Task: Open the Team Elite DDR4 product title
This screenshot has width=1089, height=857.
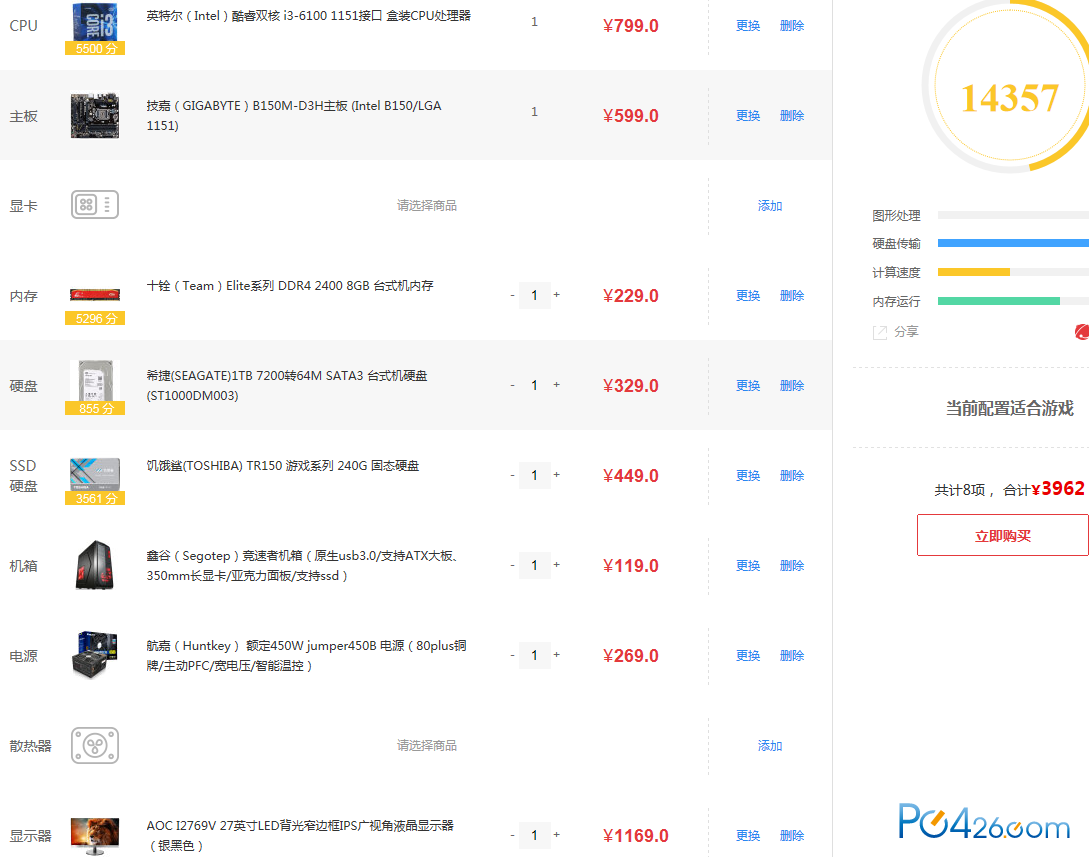Action: [290, 285]
